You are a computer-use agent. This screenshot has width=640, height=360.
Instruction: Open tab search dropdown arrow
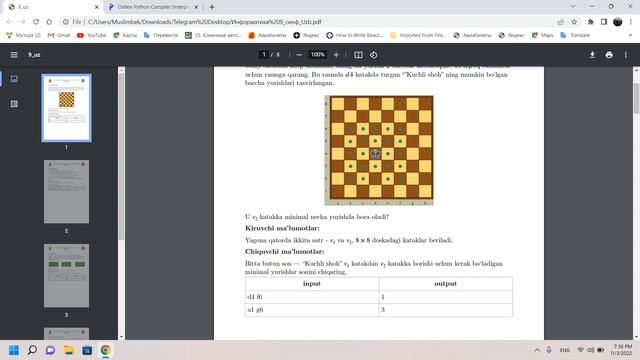click(573, 7)
